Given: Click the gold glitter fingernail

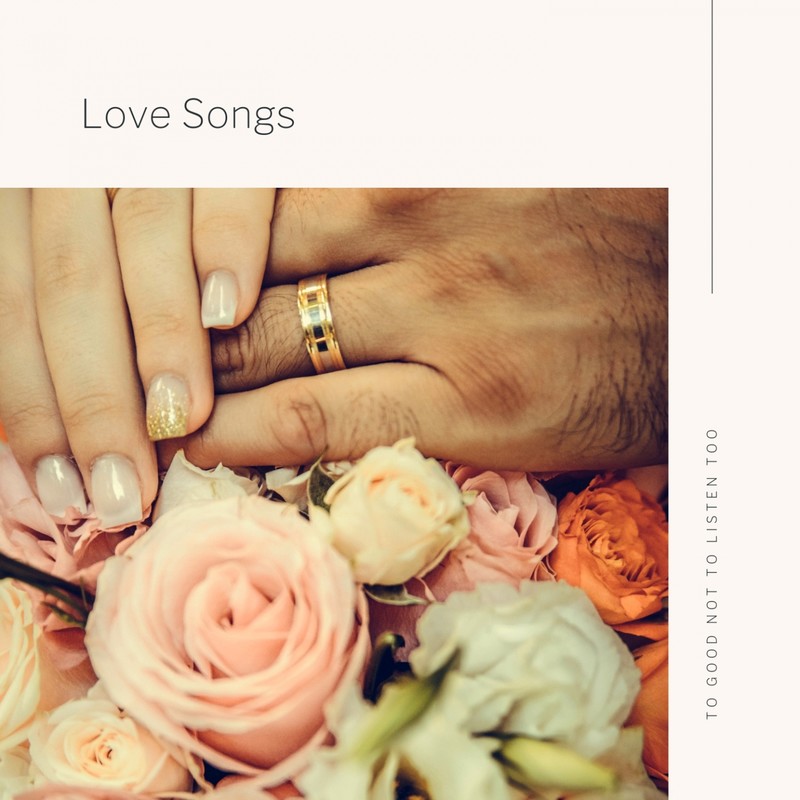Looking at the screenshot, I should click(x=168, y=407).
